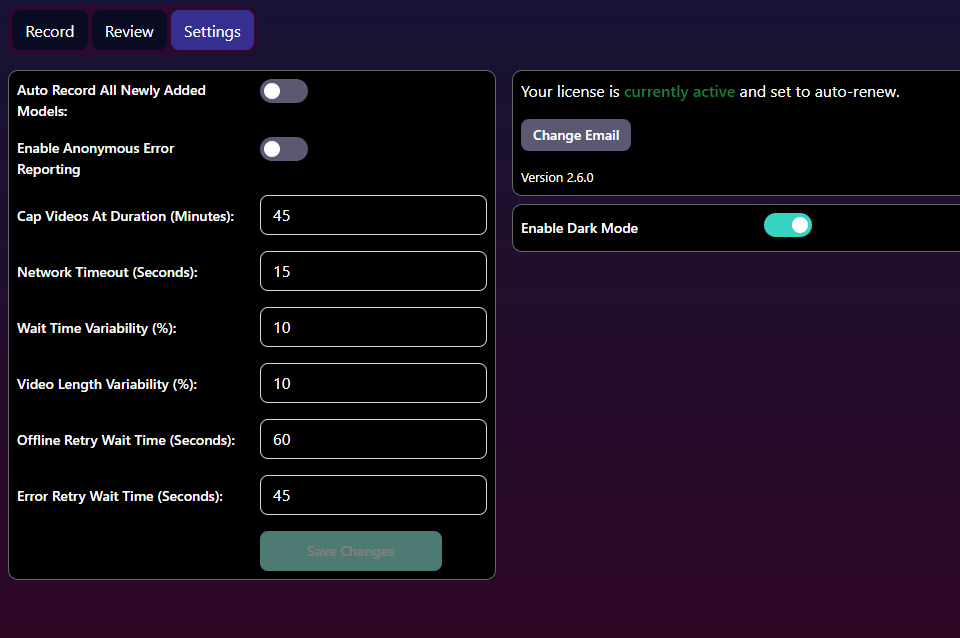Click the Save Changes button
Screen dimensions: 960x638
click(x=350, y=551)
